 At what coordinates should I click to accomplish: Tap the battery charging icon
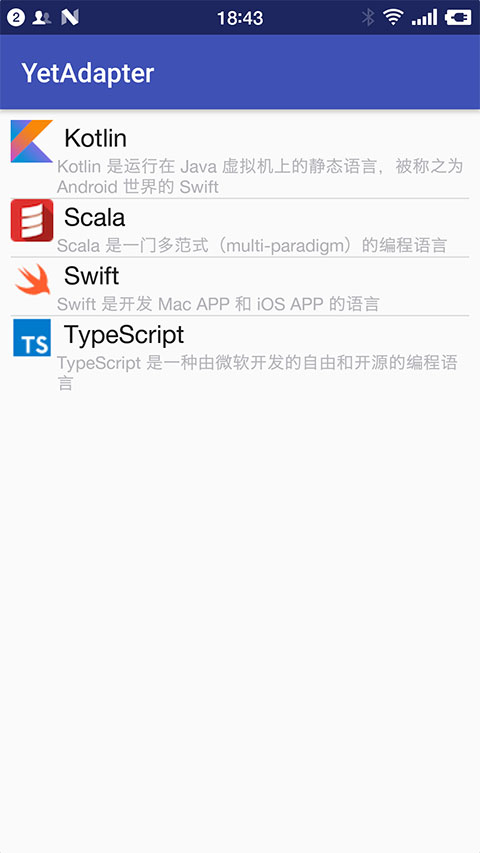458,17
